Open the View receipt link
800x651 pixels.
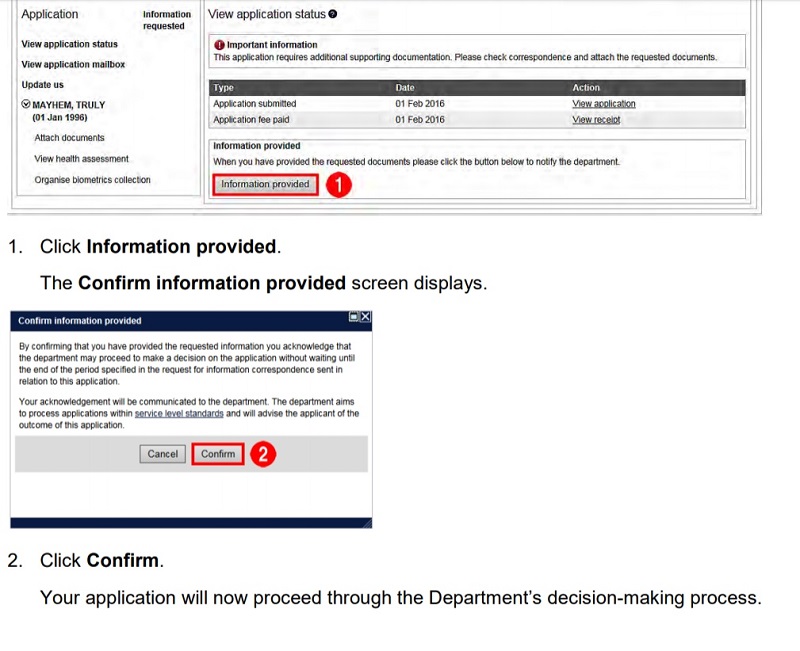coord(596,120)
